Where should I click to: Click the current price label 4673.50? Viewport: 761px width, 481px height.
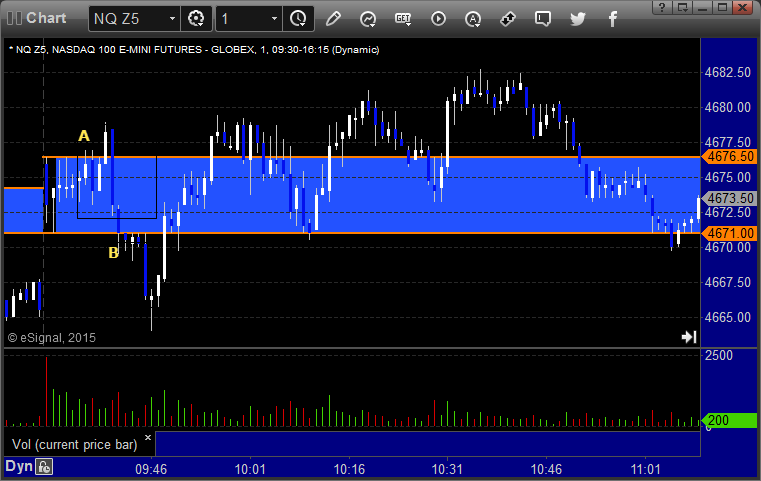[x=730, y=199]
